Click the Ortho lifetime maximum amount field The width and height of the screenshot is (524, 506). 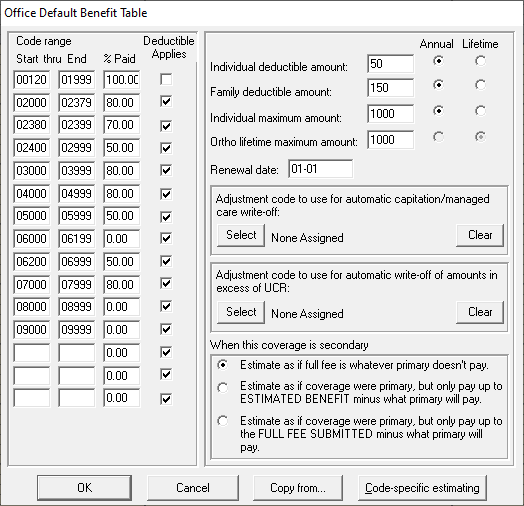click(x=390, y=140)
